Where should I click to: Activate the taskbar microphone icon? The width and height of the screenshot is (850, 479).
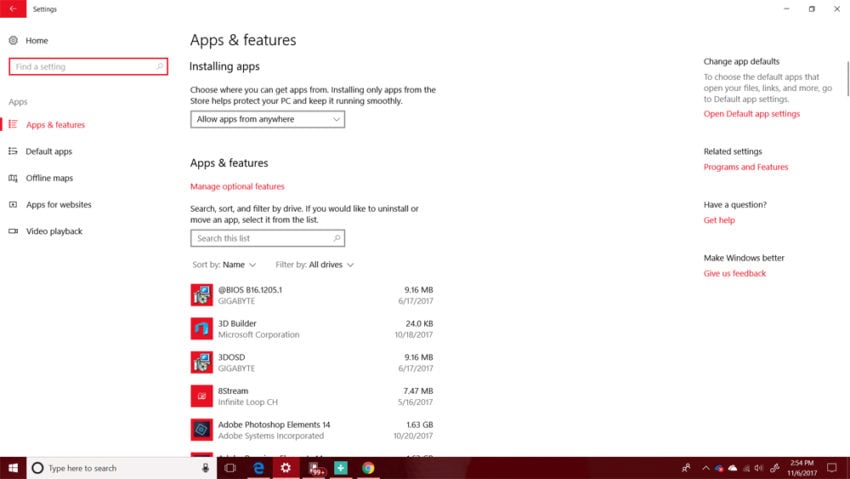click(205, 468)
